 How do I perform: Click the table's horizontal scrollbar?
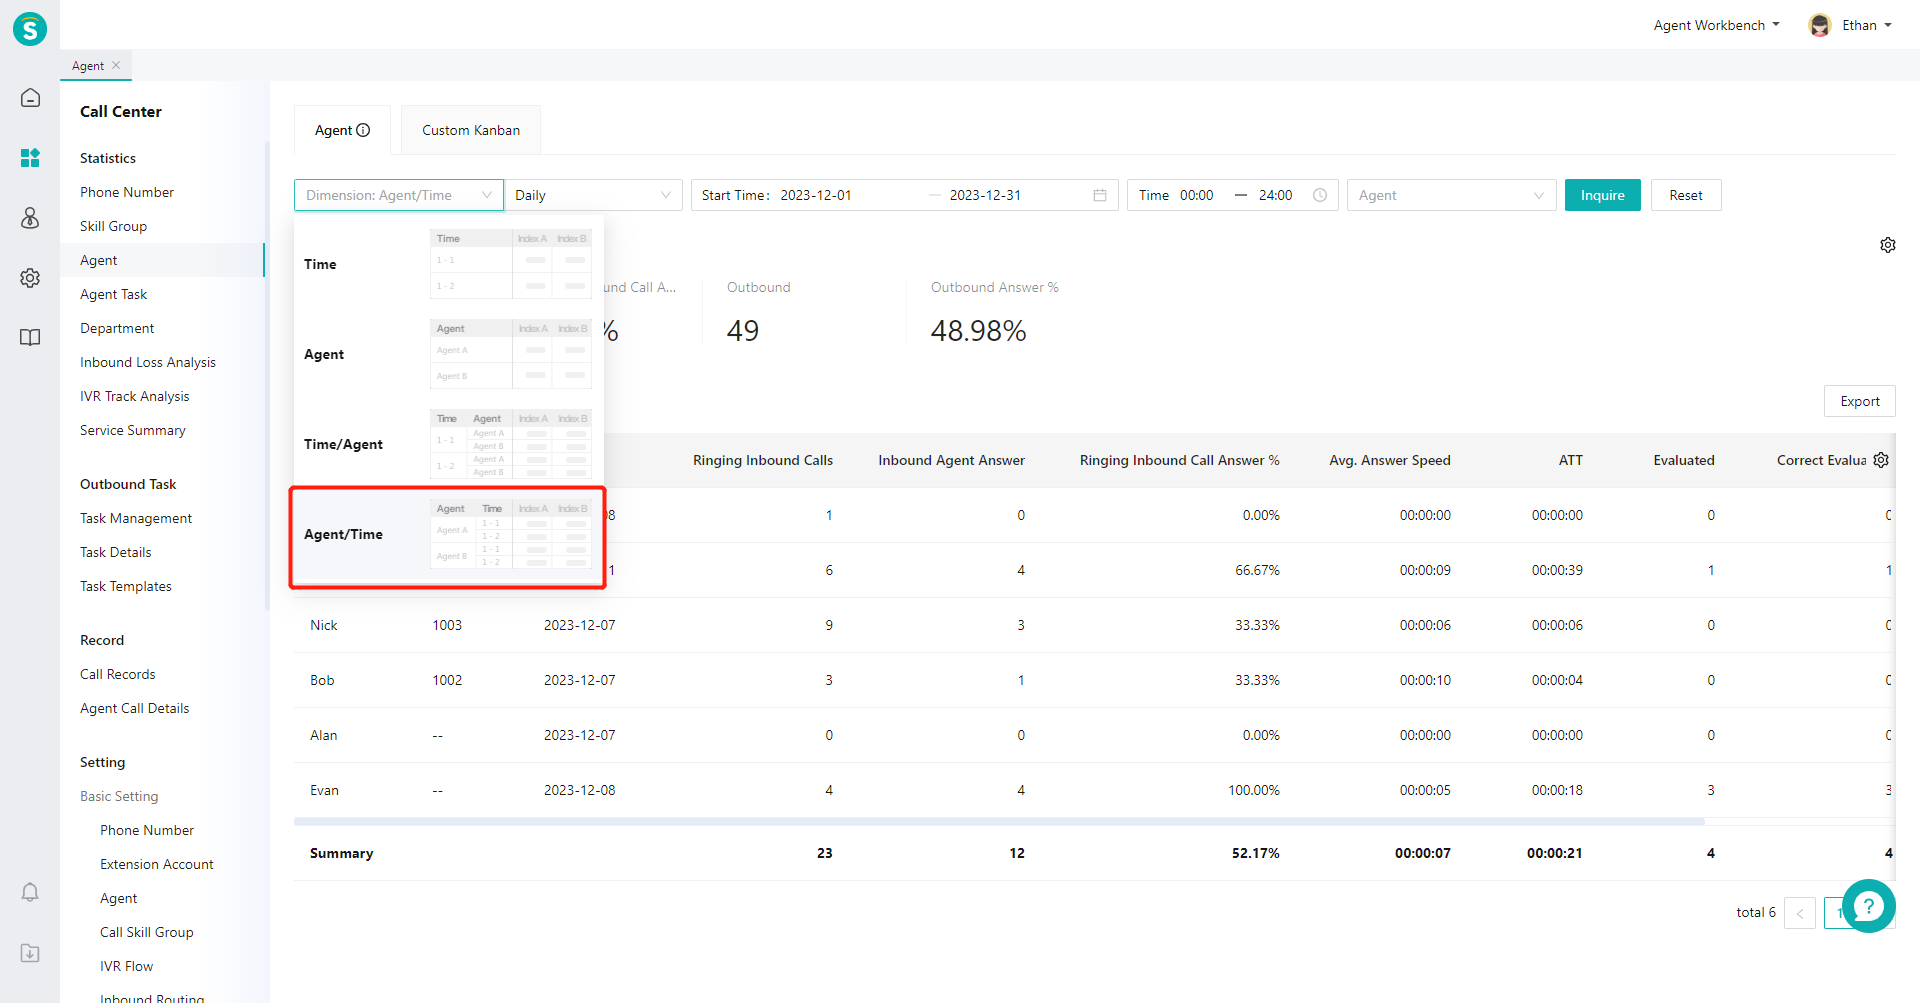pos(999,821)
